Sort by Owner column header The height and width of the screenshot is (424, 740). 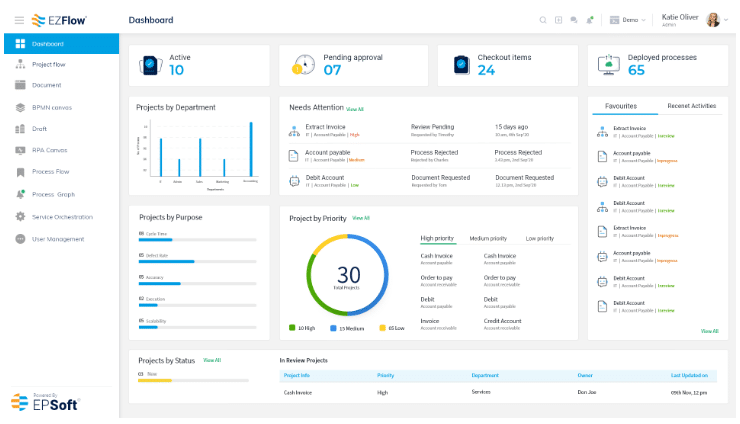pos(585,375)
